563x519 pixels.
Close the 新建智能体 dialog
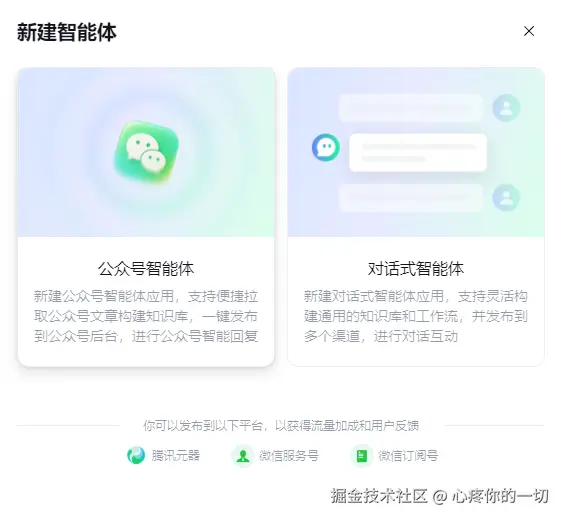tap(529, 31)
